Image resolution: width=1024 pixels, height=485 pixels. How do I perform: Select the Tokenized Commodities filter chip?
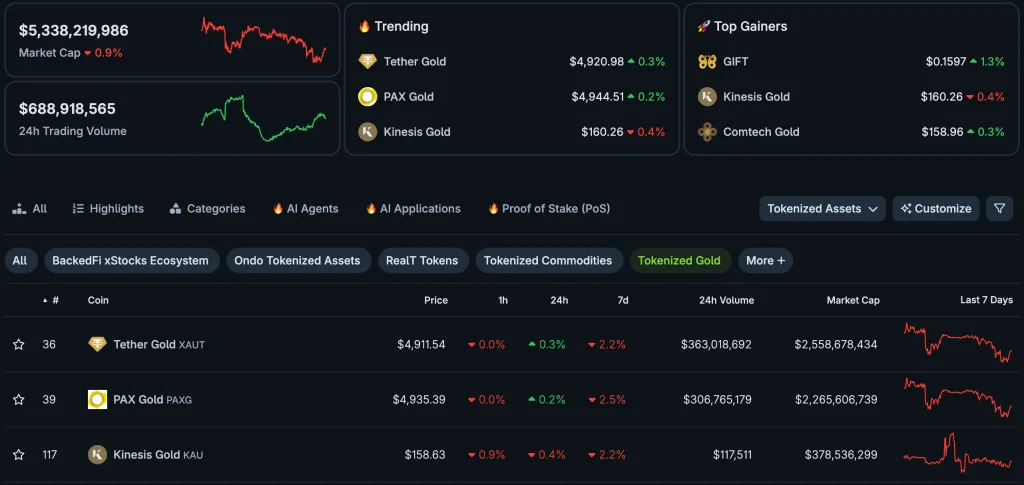(547, 261)
